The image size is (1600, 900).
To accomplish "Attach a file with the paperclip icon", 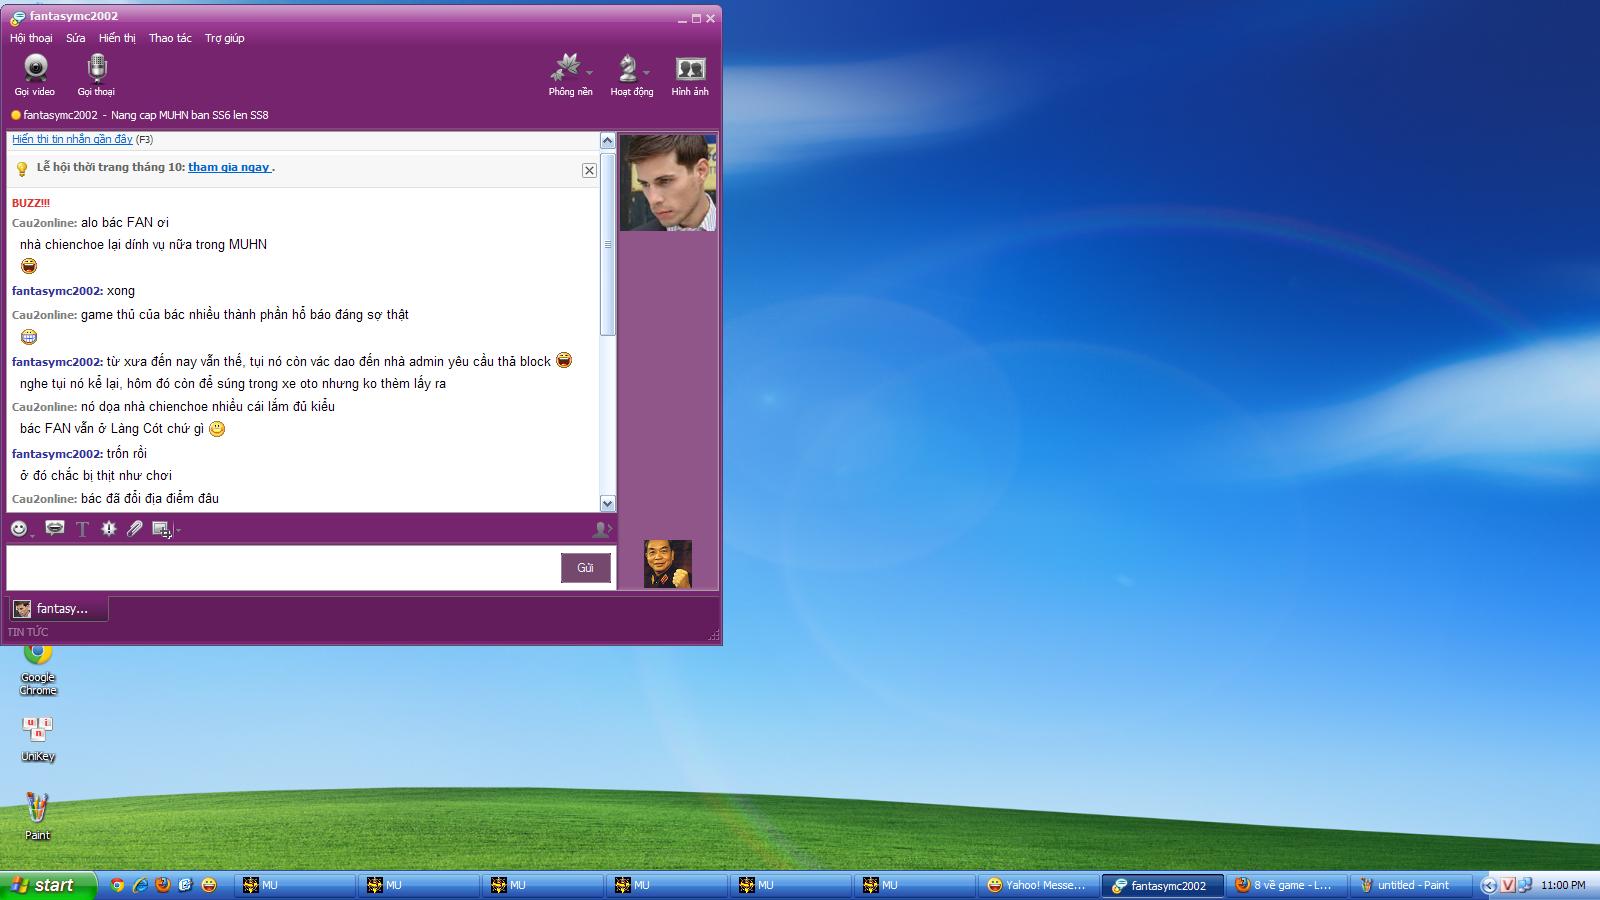I will (x=135, y=528).
